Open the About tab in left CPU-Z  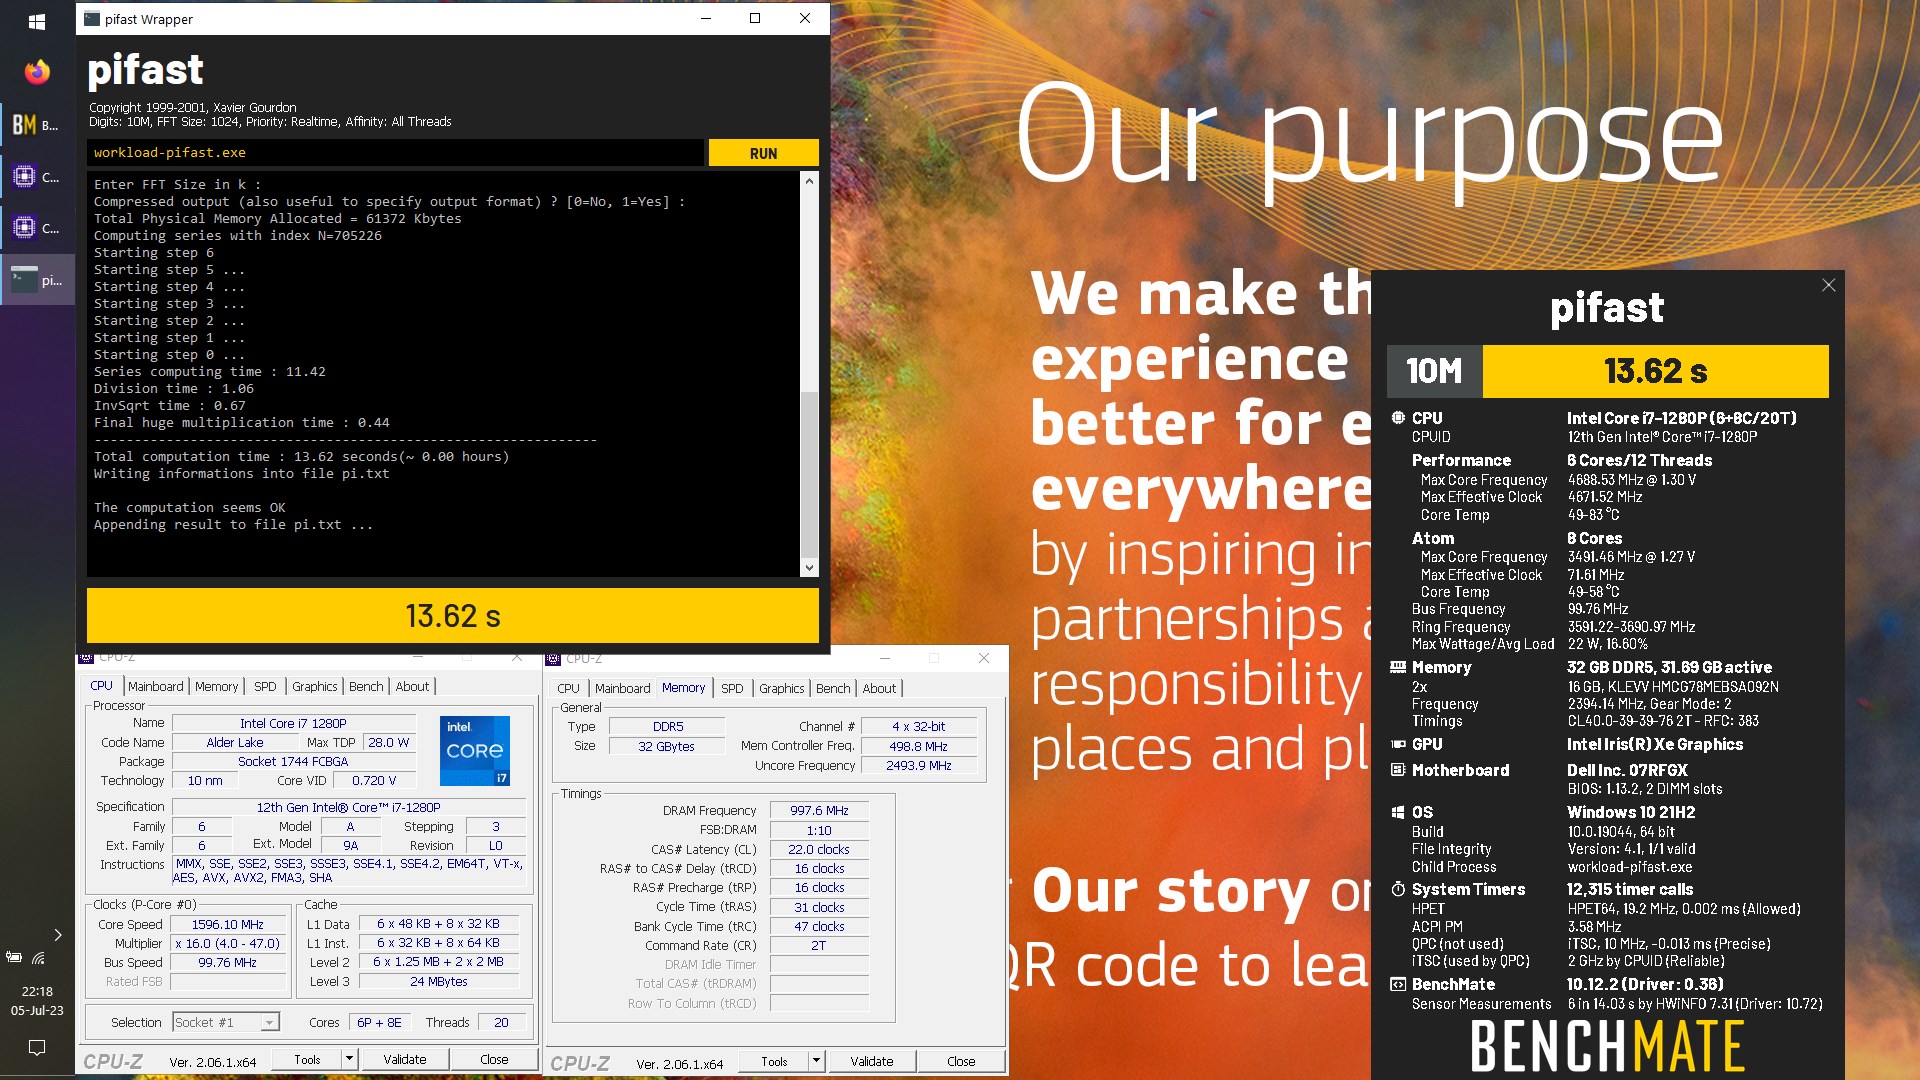point(412,686)
